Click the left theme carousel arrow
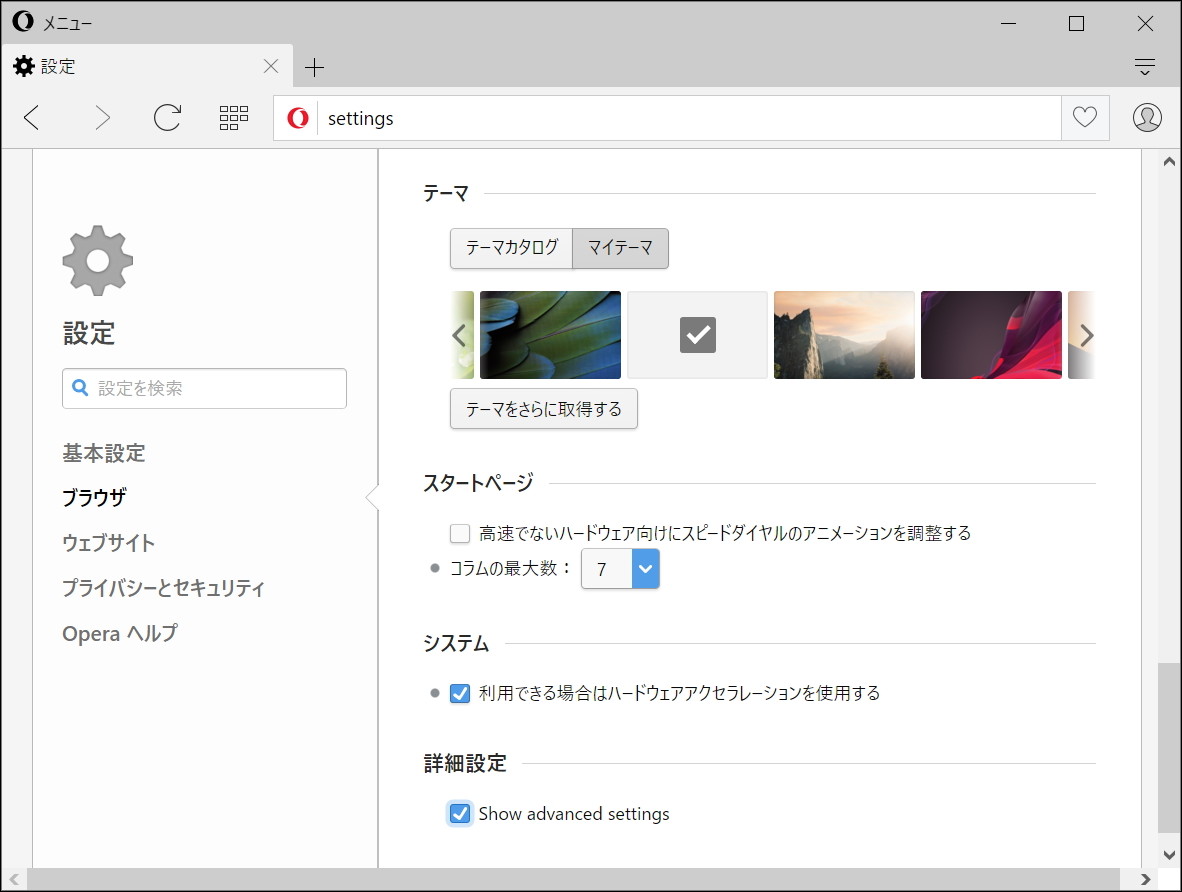This screenshot has width=1182, height=892. 459,335
